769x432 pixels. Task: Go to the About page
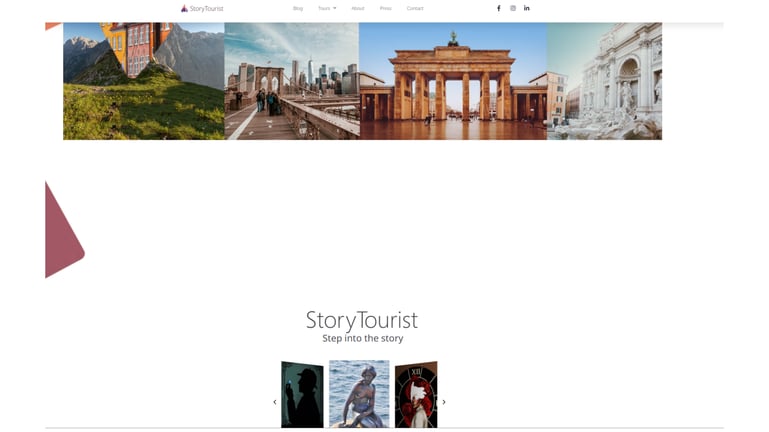point(358,8)
